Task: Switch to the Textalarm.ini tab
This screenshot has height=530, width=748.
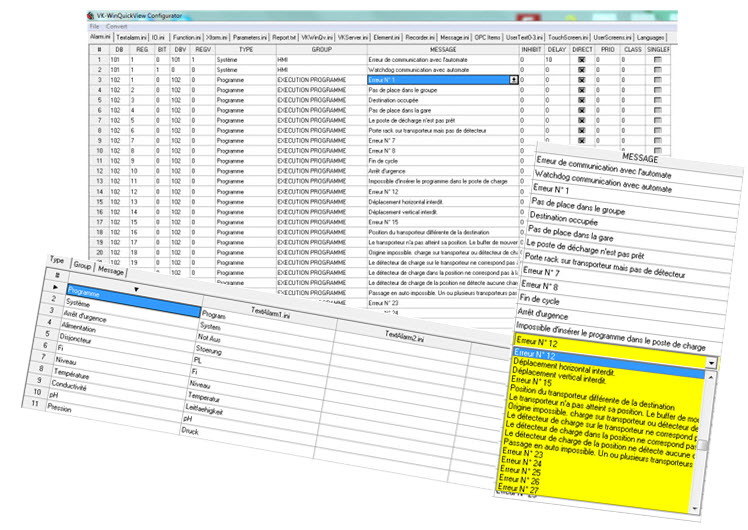Action: (131, 37)
